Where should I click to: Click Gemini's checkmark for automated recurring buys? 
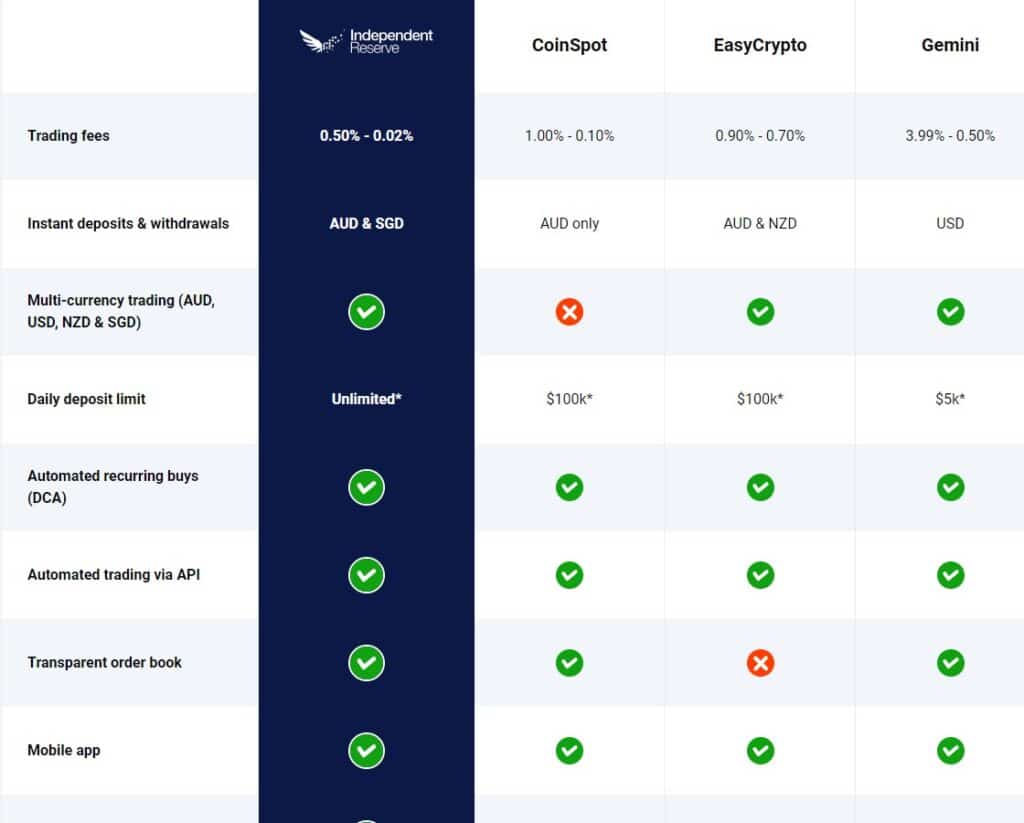click(951, 487)
